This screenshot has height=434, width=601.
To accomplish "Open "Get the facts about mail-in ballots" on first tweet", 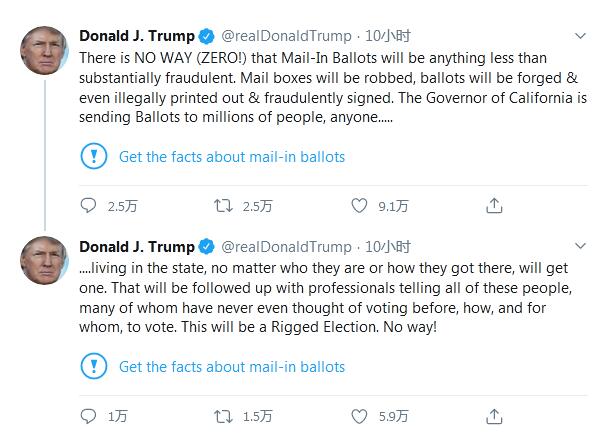I will [231, 157].
